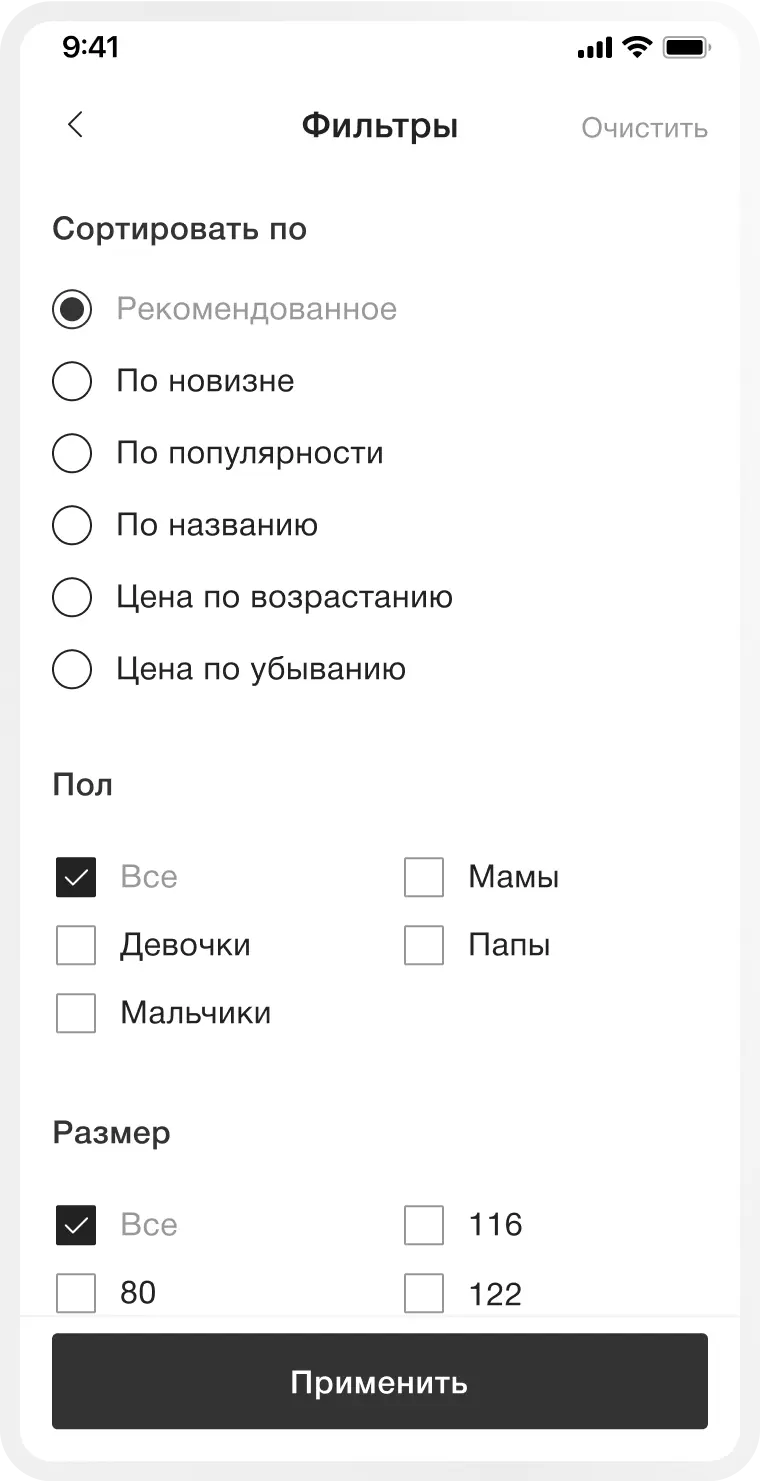Tap the cellular signal strength icon
760x1481 pixels.
[594, 46]
